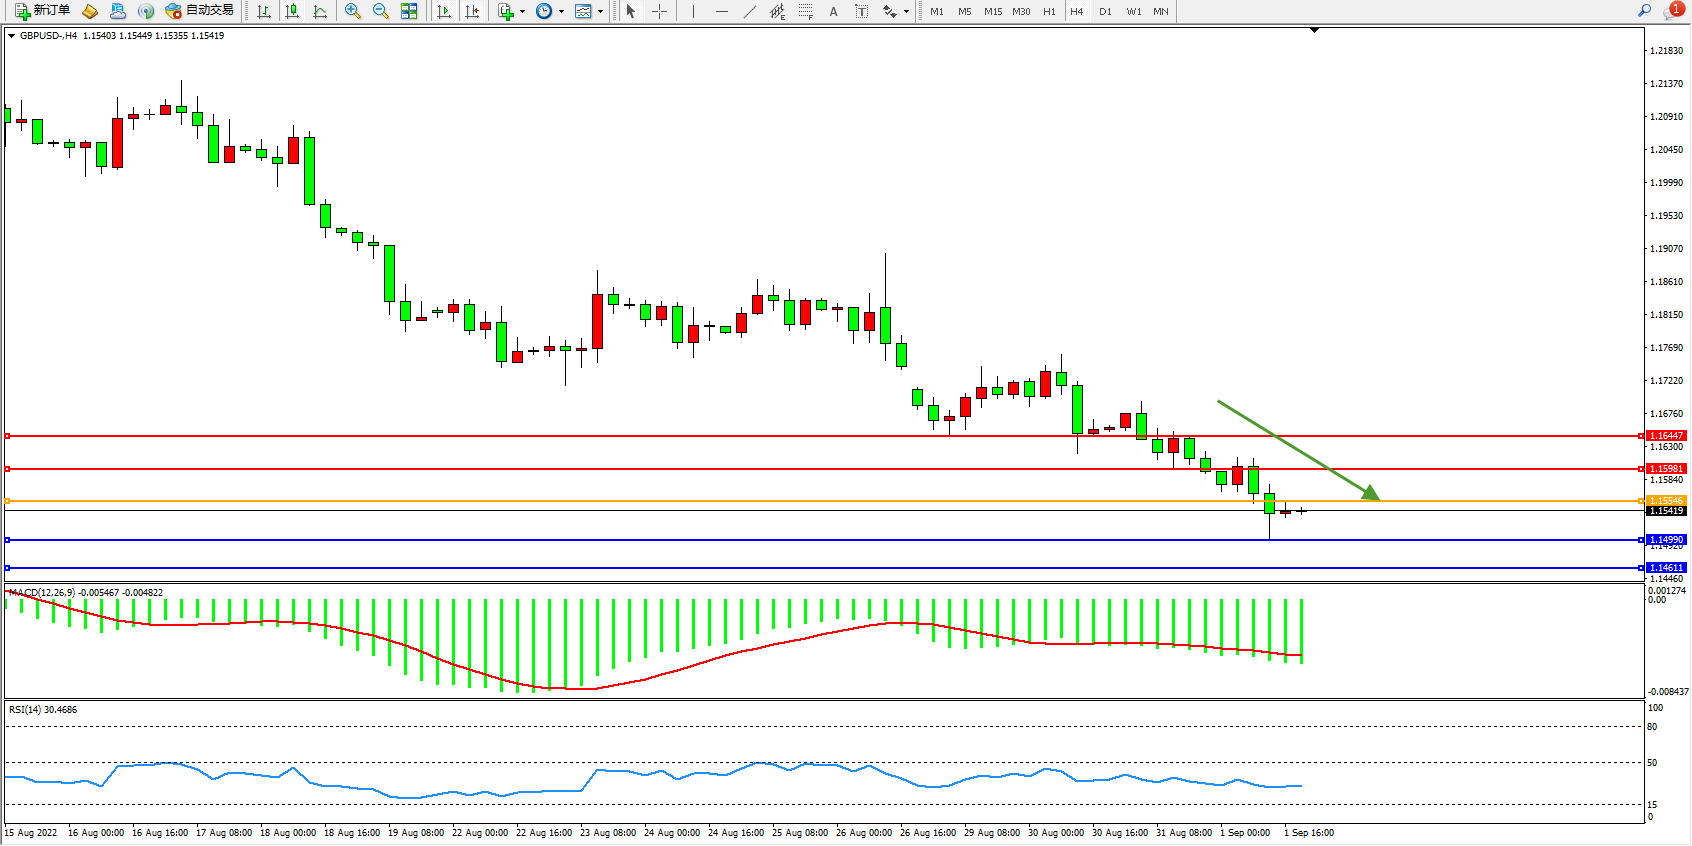This screenshot has width=1692, height=846.
Task: Click the M15 timeframe button
Action: pyautogui.click(x=992, y=12)
